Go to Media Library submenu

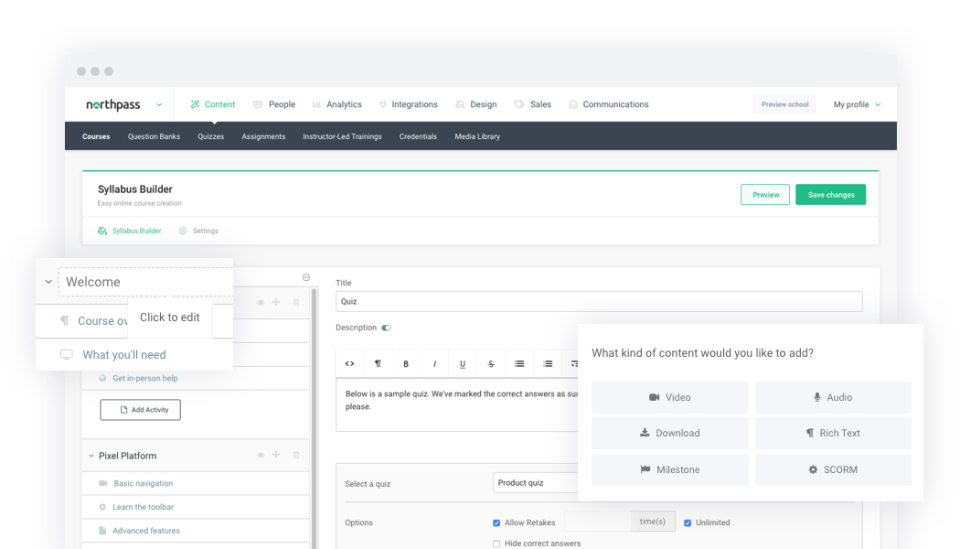478,136
